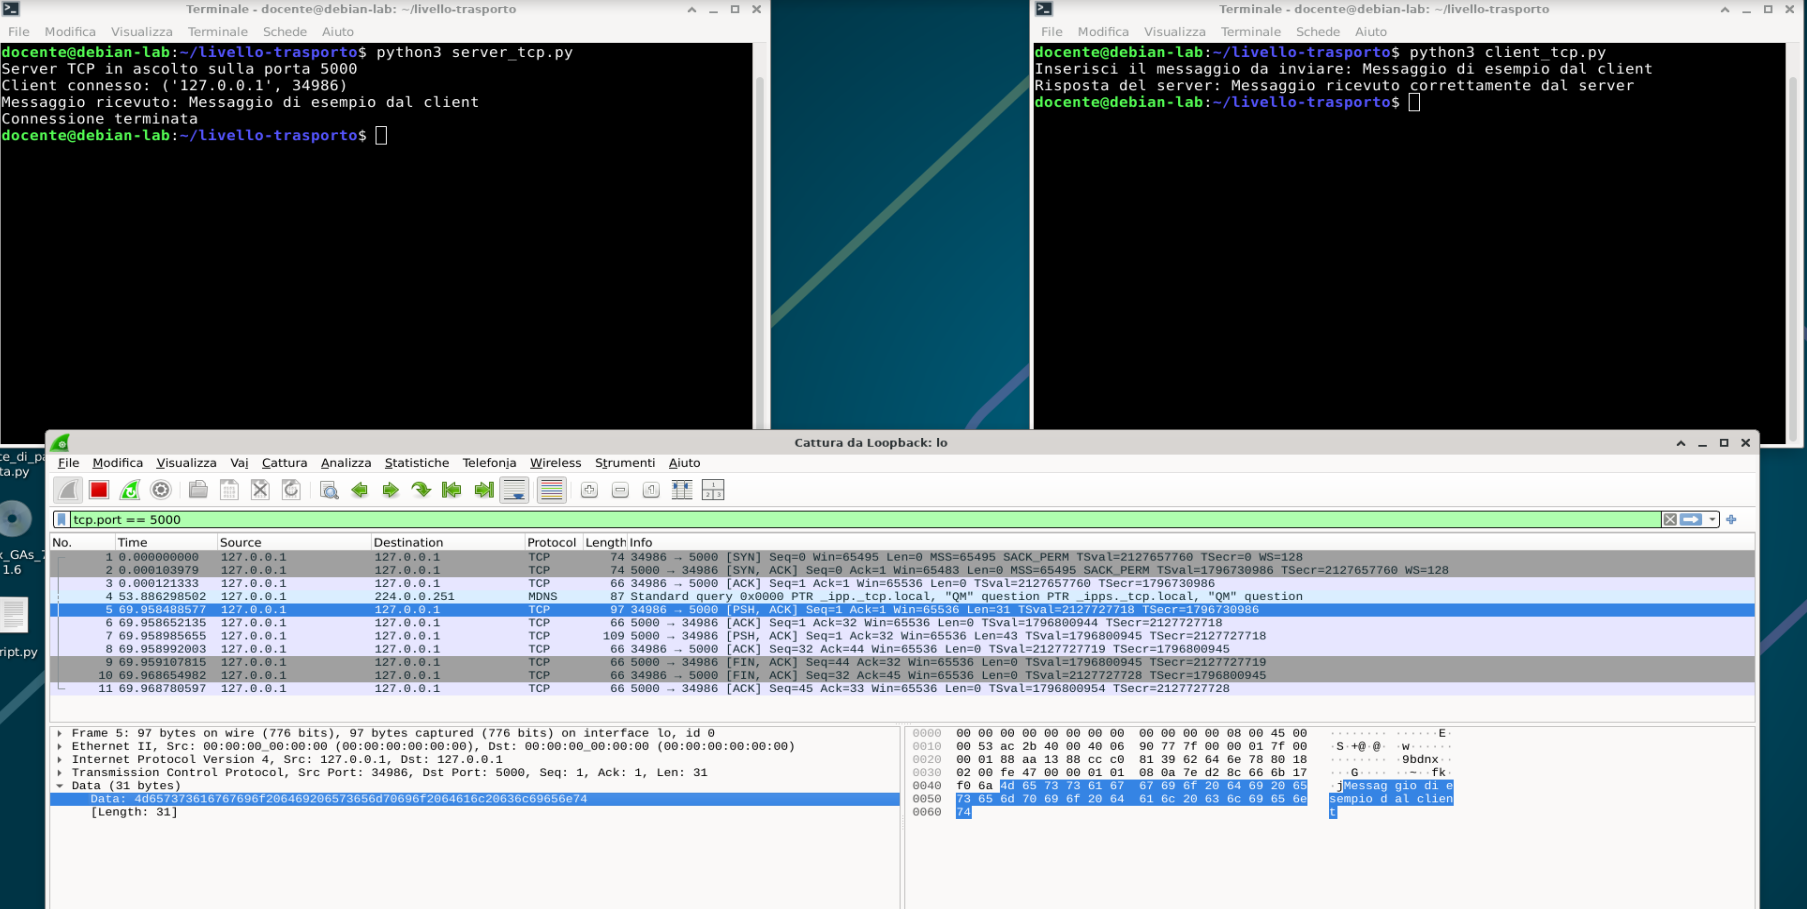
Task: Open the Analizza menu
Action: point(345,463)
